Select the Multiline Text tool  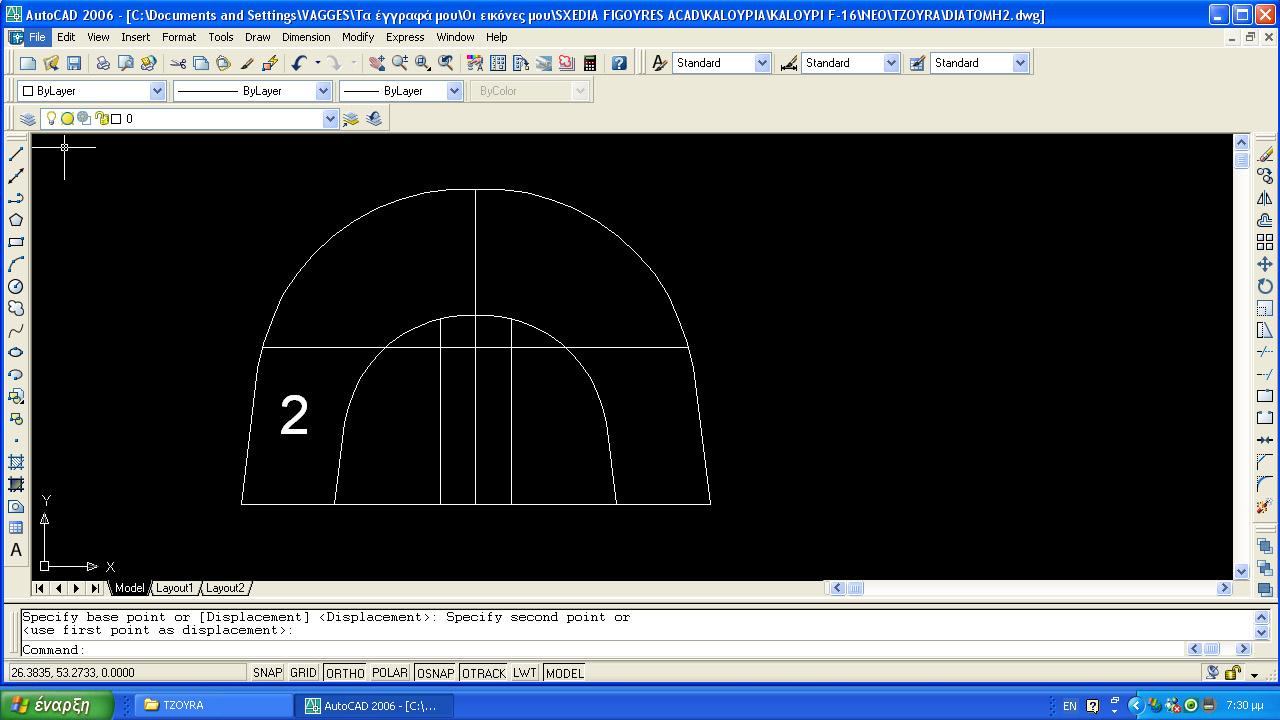tap(16, 550)
